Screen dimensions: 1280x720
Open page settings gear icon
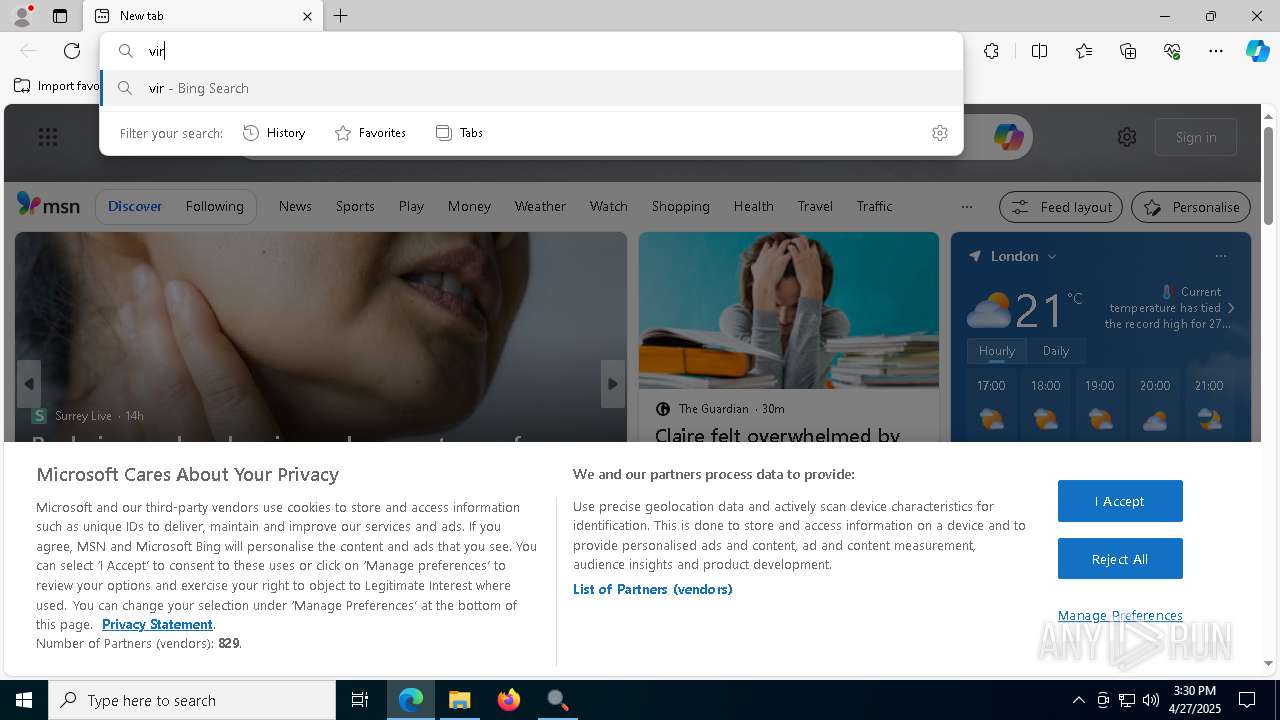1127,137
